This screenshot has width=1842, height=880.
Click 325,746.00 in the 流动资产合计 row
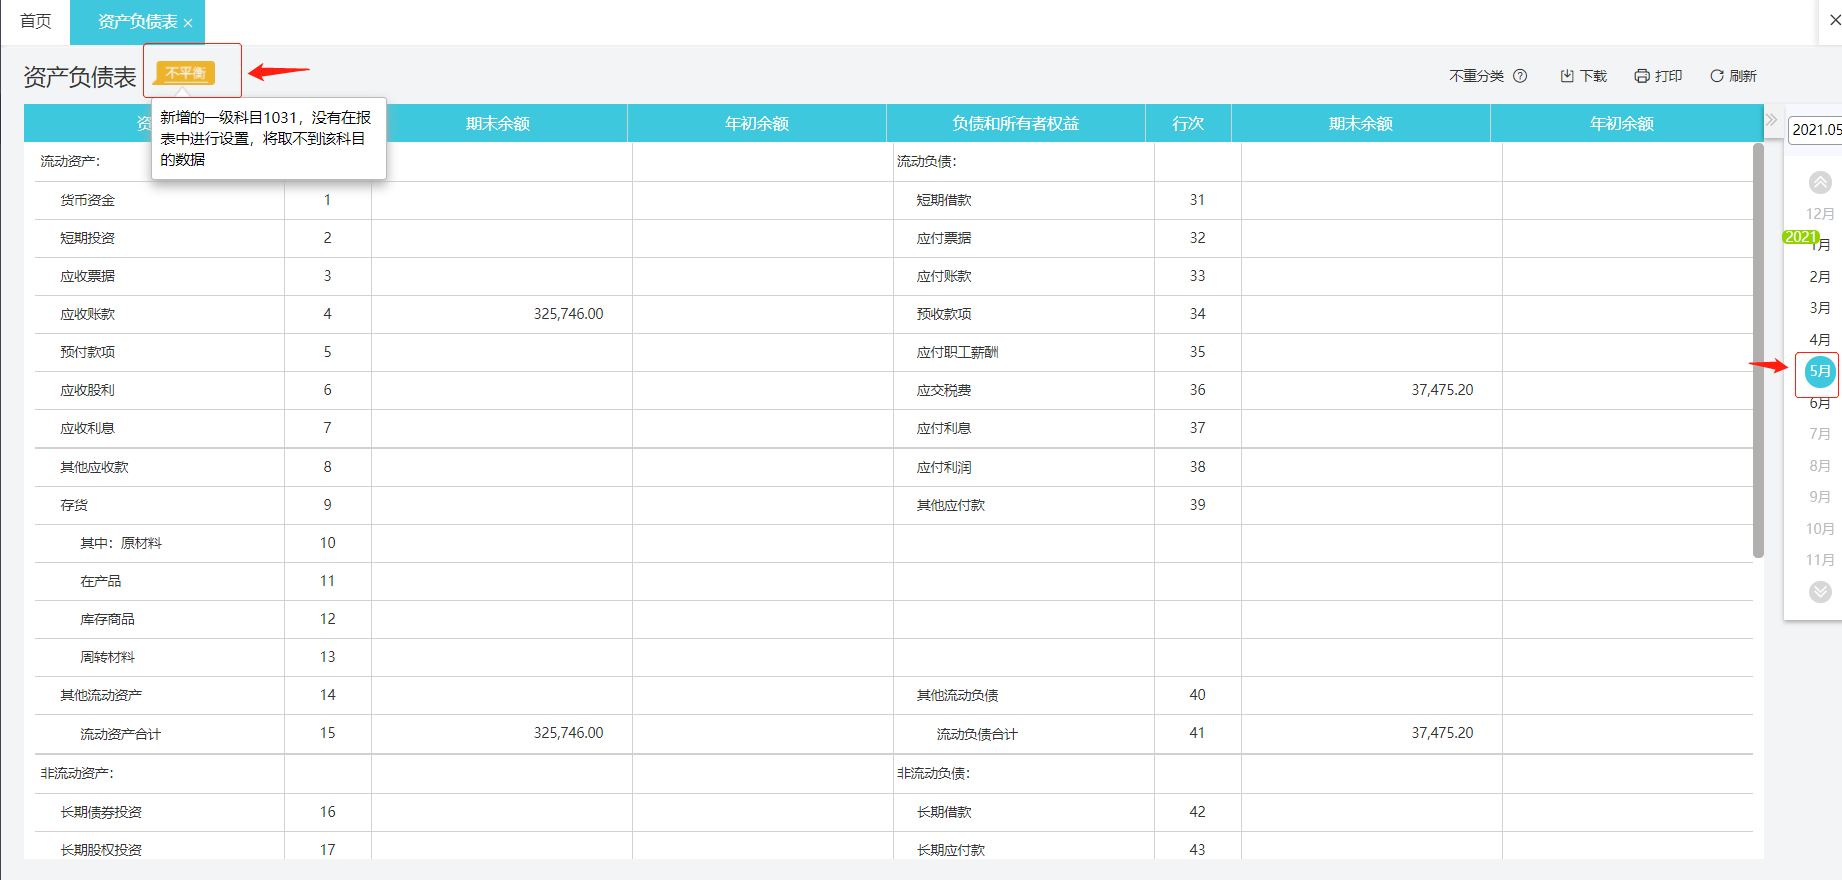(x=568, y=733)
